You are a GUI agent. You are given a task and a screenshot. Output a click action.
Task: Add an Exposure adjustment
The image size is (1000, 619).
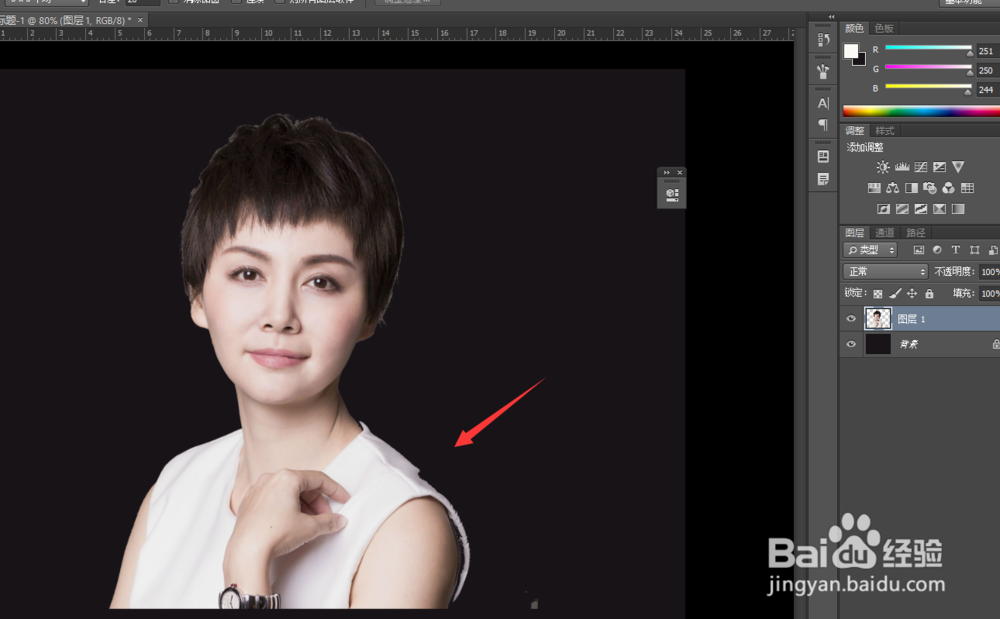coord(939,167)
